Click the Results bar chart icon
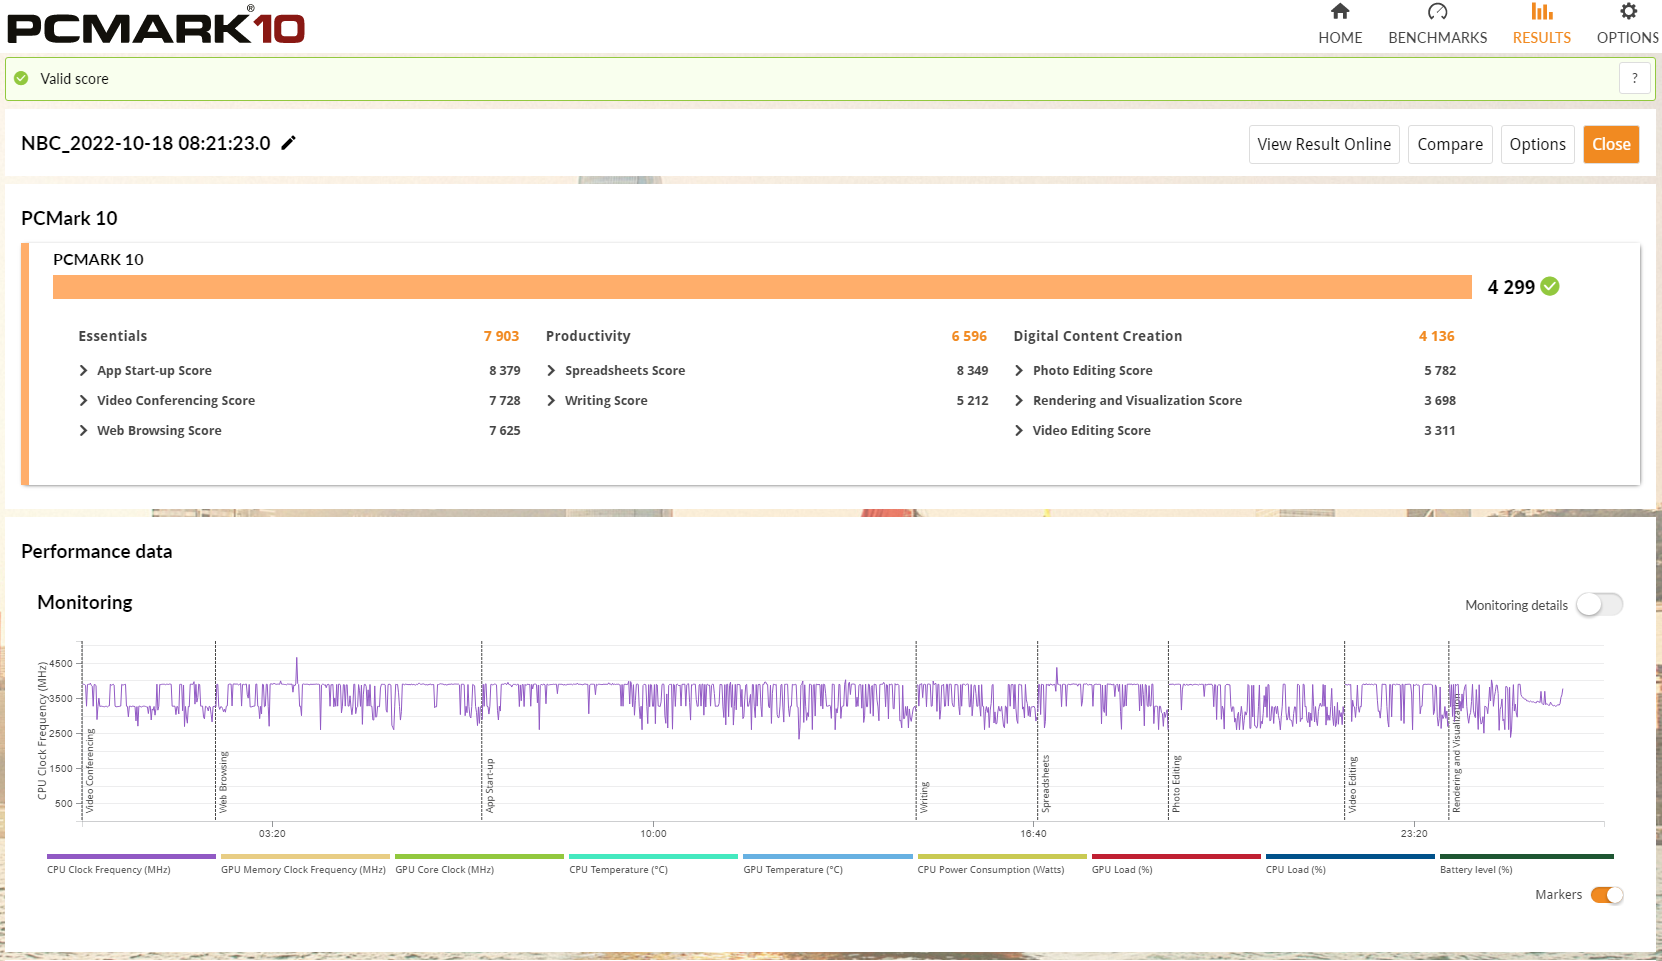1662x961 pixels. [x=1542, y=11]
